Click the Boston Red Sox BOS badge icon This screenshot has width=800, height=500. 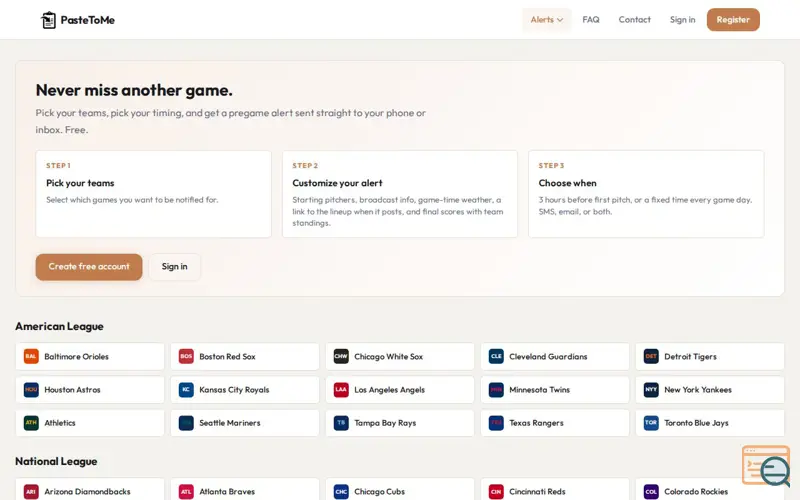[x=186, y=357]
